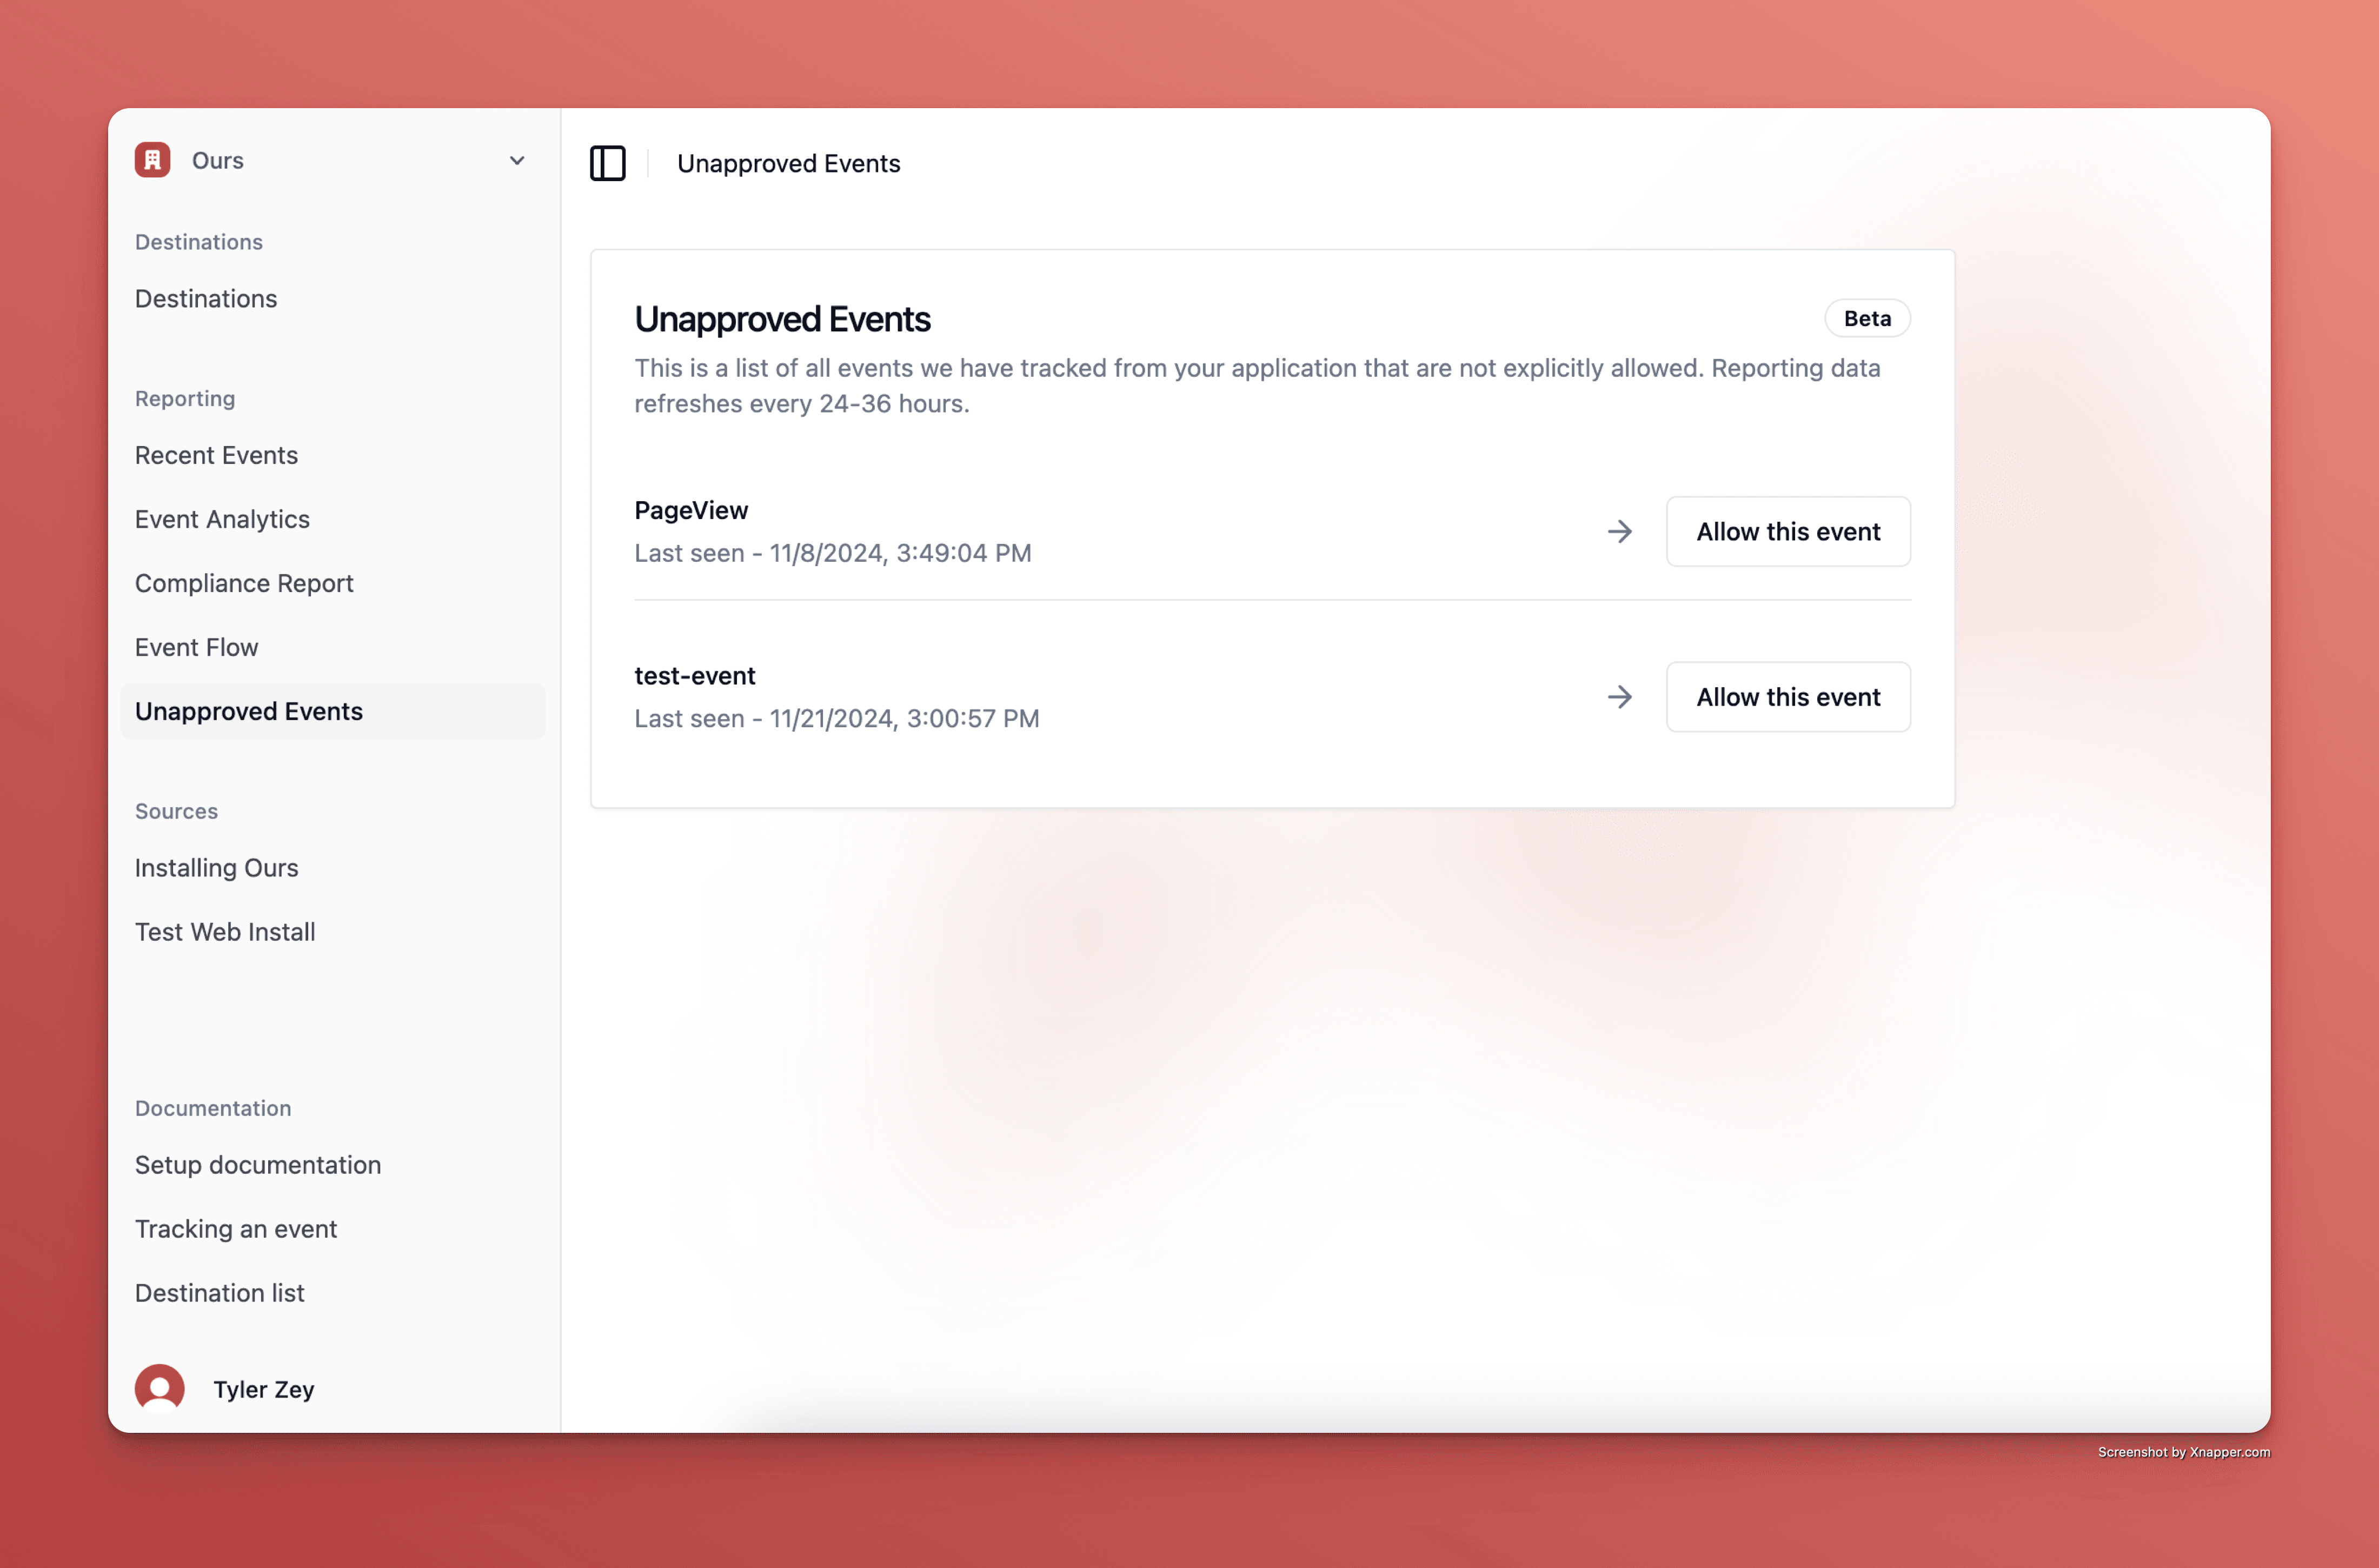This screenshot has width=2379, height=1568.
Task: Click the Reporting section label
Action: coord(185,398)
